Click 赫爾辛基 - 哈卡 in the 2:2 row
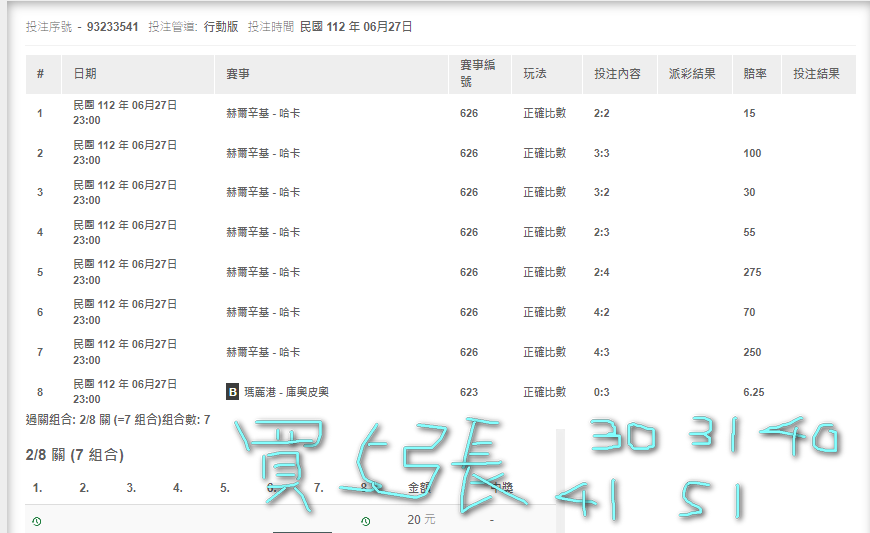870x533 pixels. point(263,113)
